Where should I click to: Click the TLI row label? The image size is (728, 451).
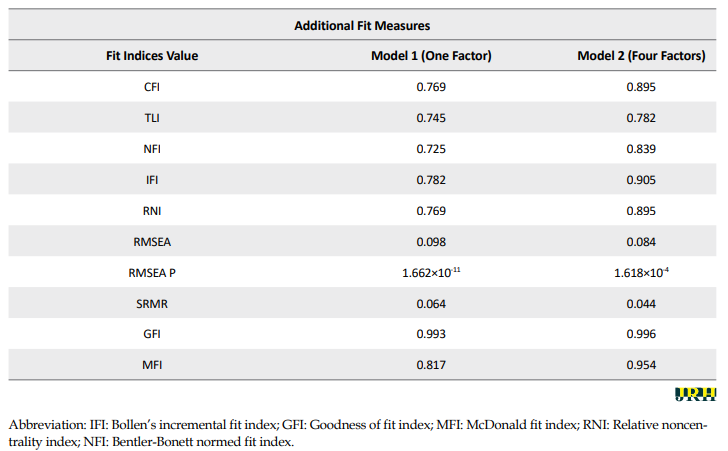coord(152,118)
